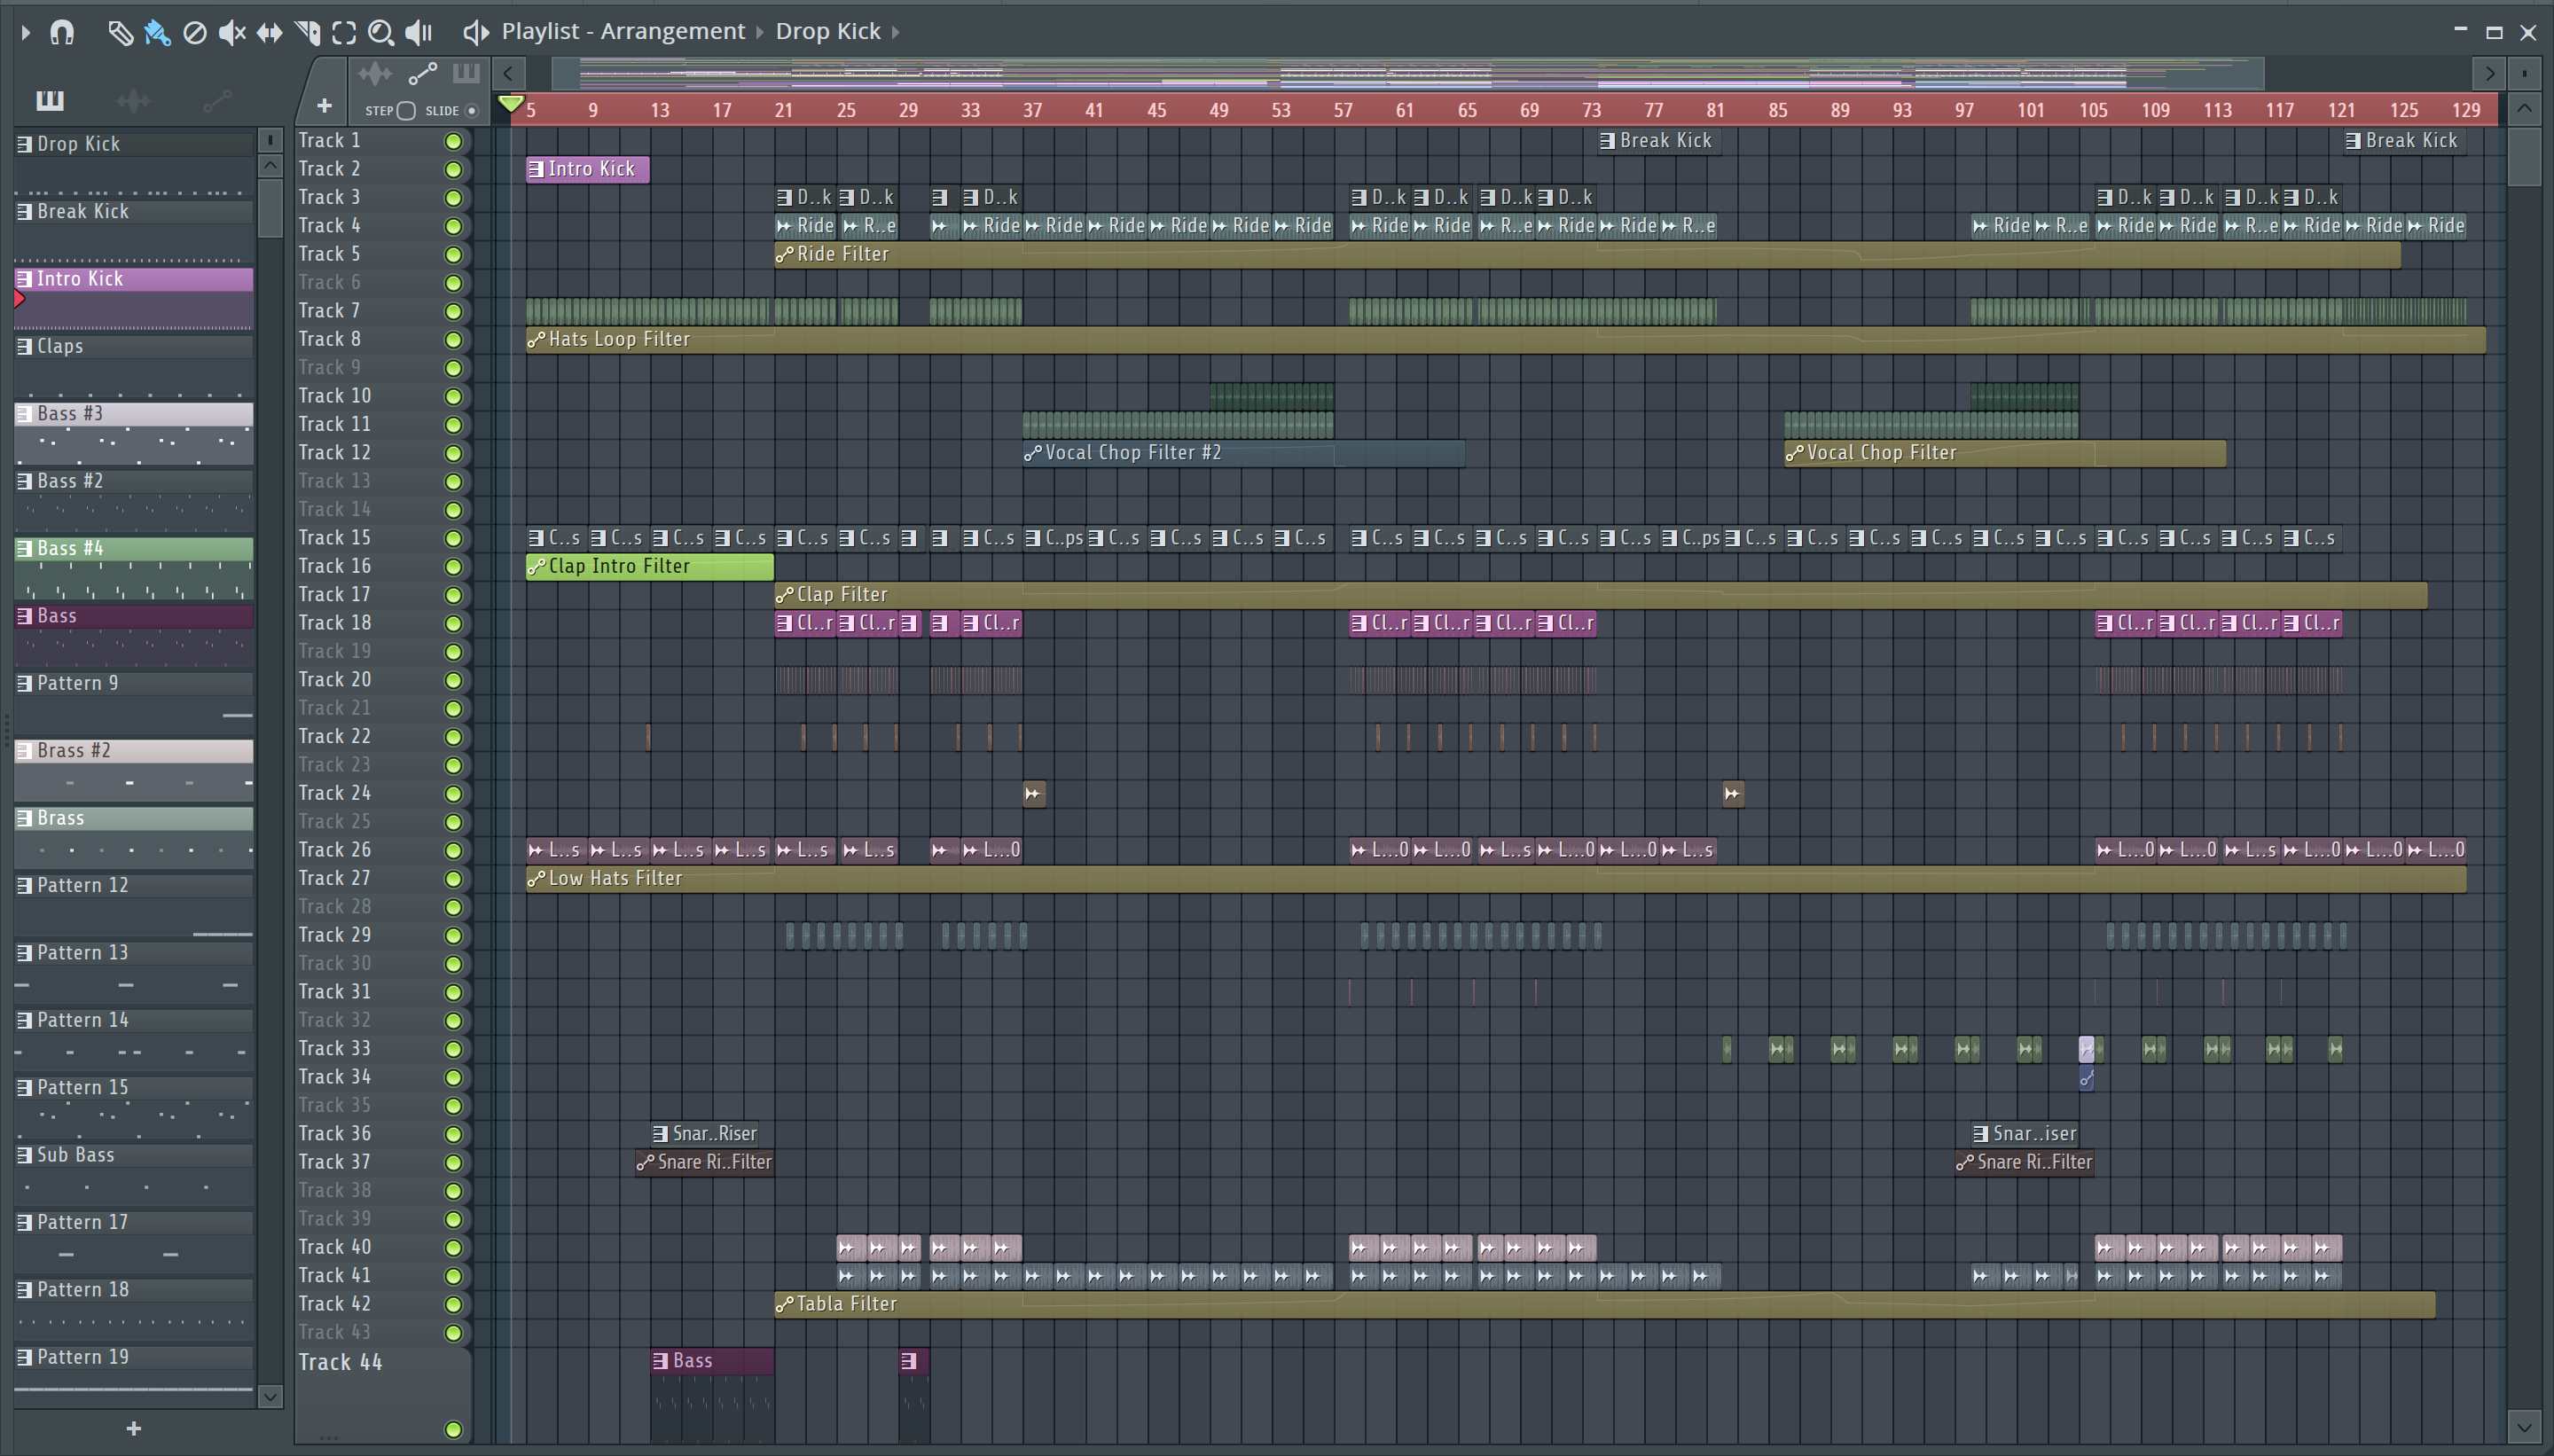Click the arrangement overview minimap strip
This screenshot has height=1456, width=2554.
1408,73
